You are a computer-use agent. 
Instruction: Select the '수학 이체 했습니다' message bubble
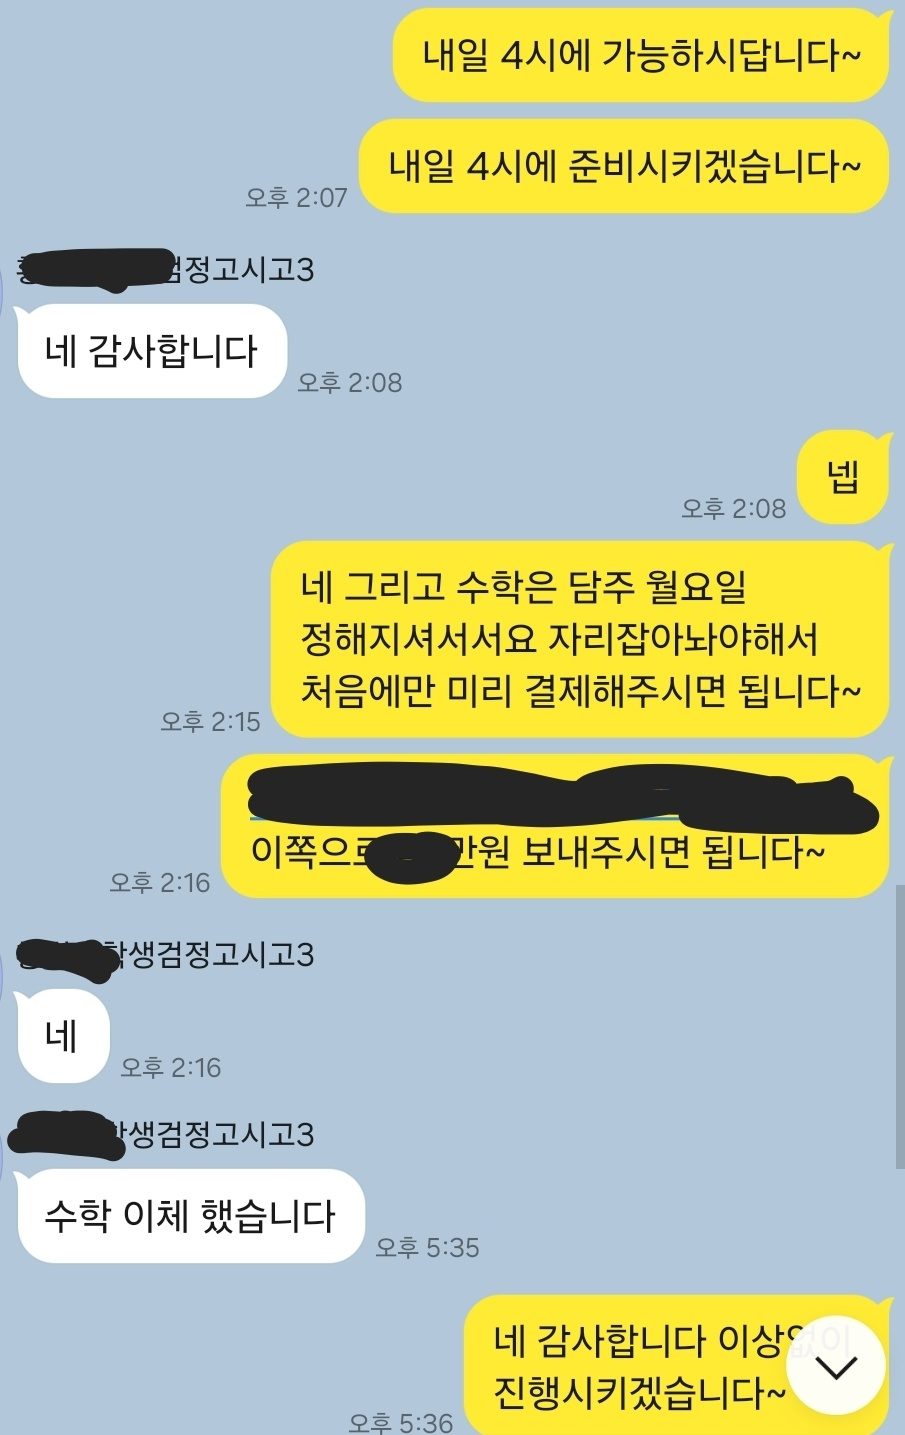(190, 1216)
